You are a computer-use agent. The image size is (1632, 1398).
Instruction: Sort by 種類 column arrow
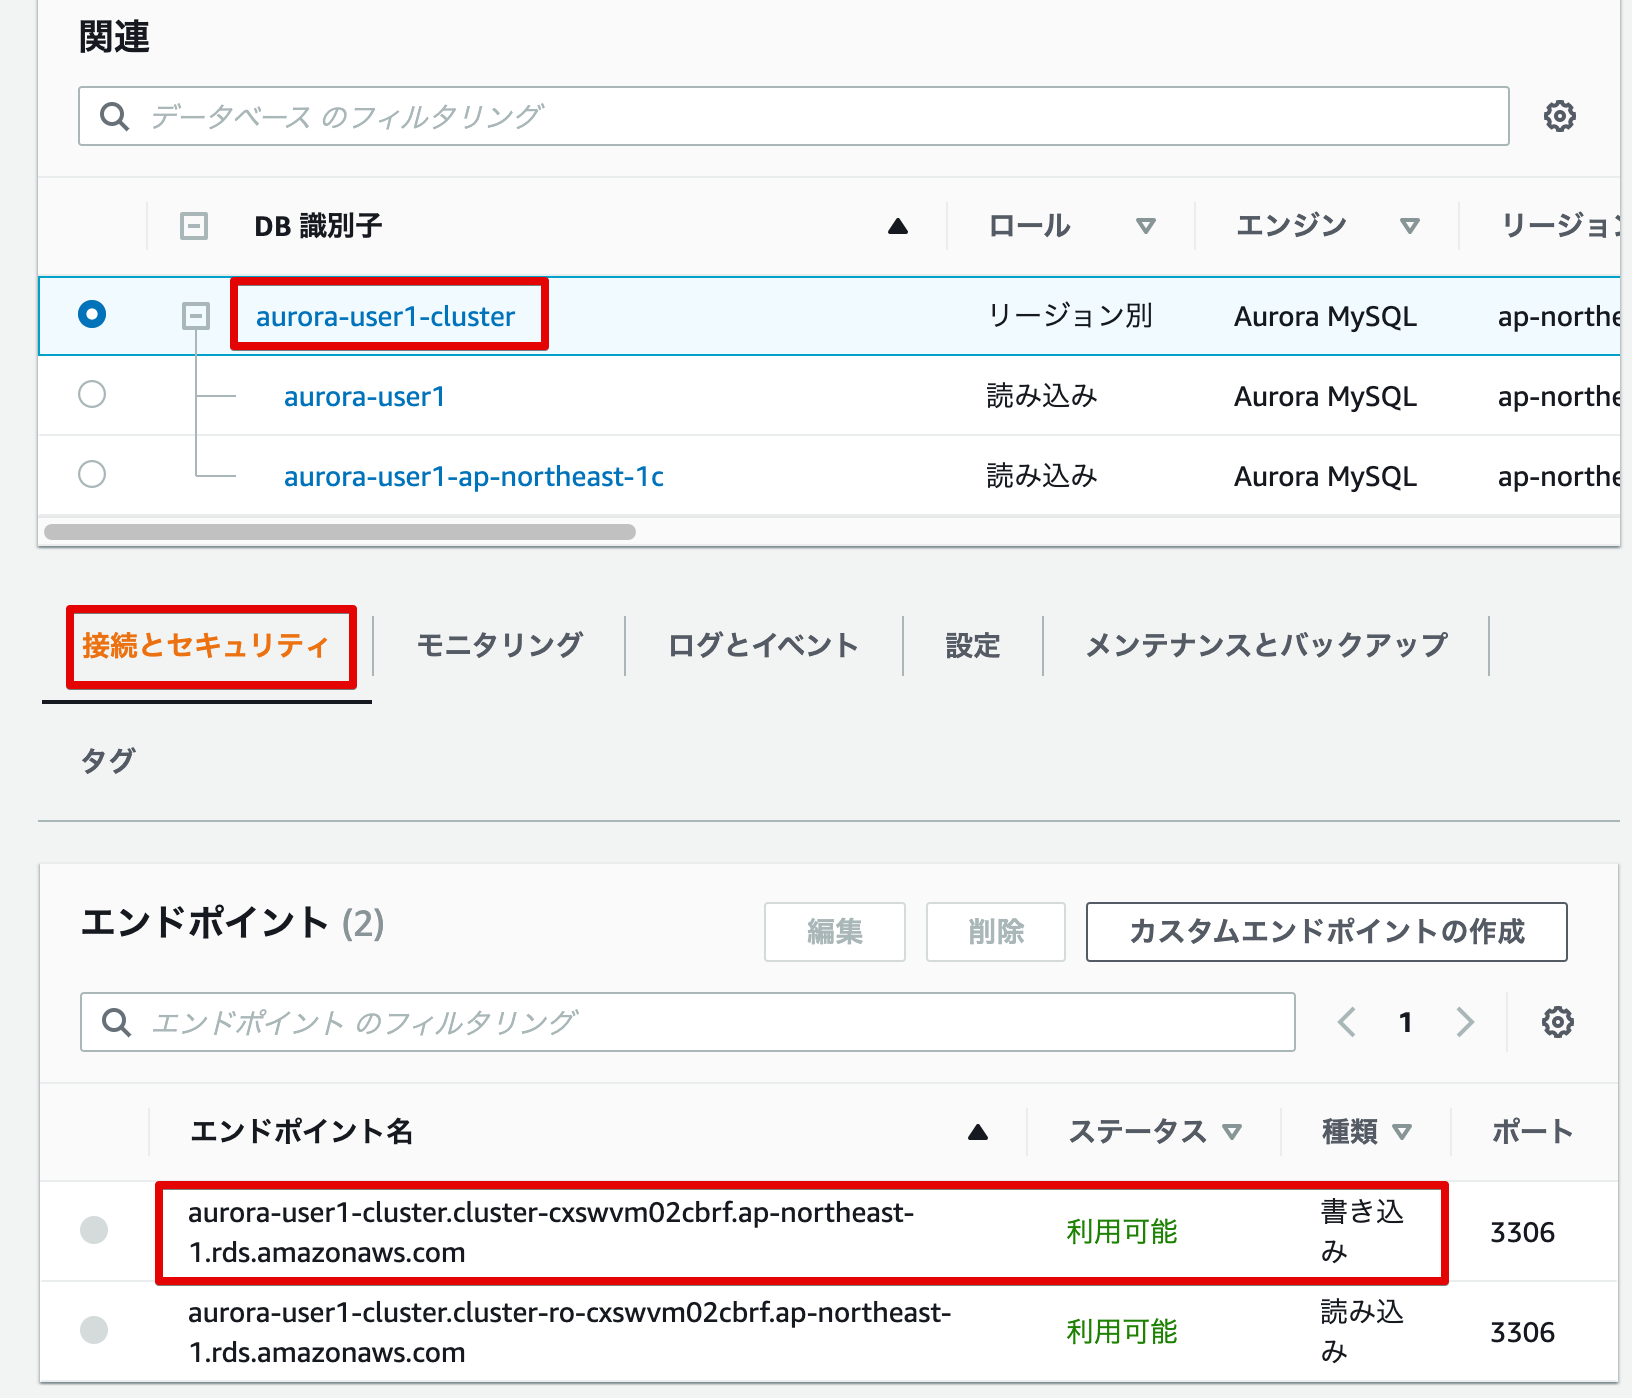tap(1402, 1132)
